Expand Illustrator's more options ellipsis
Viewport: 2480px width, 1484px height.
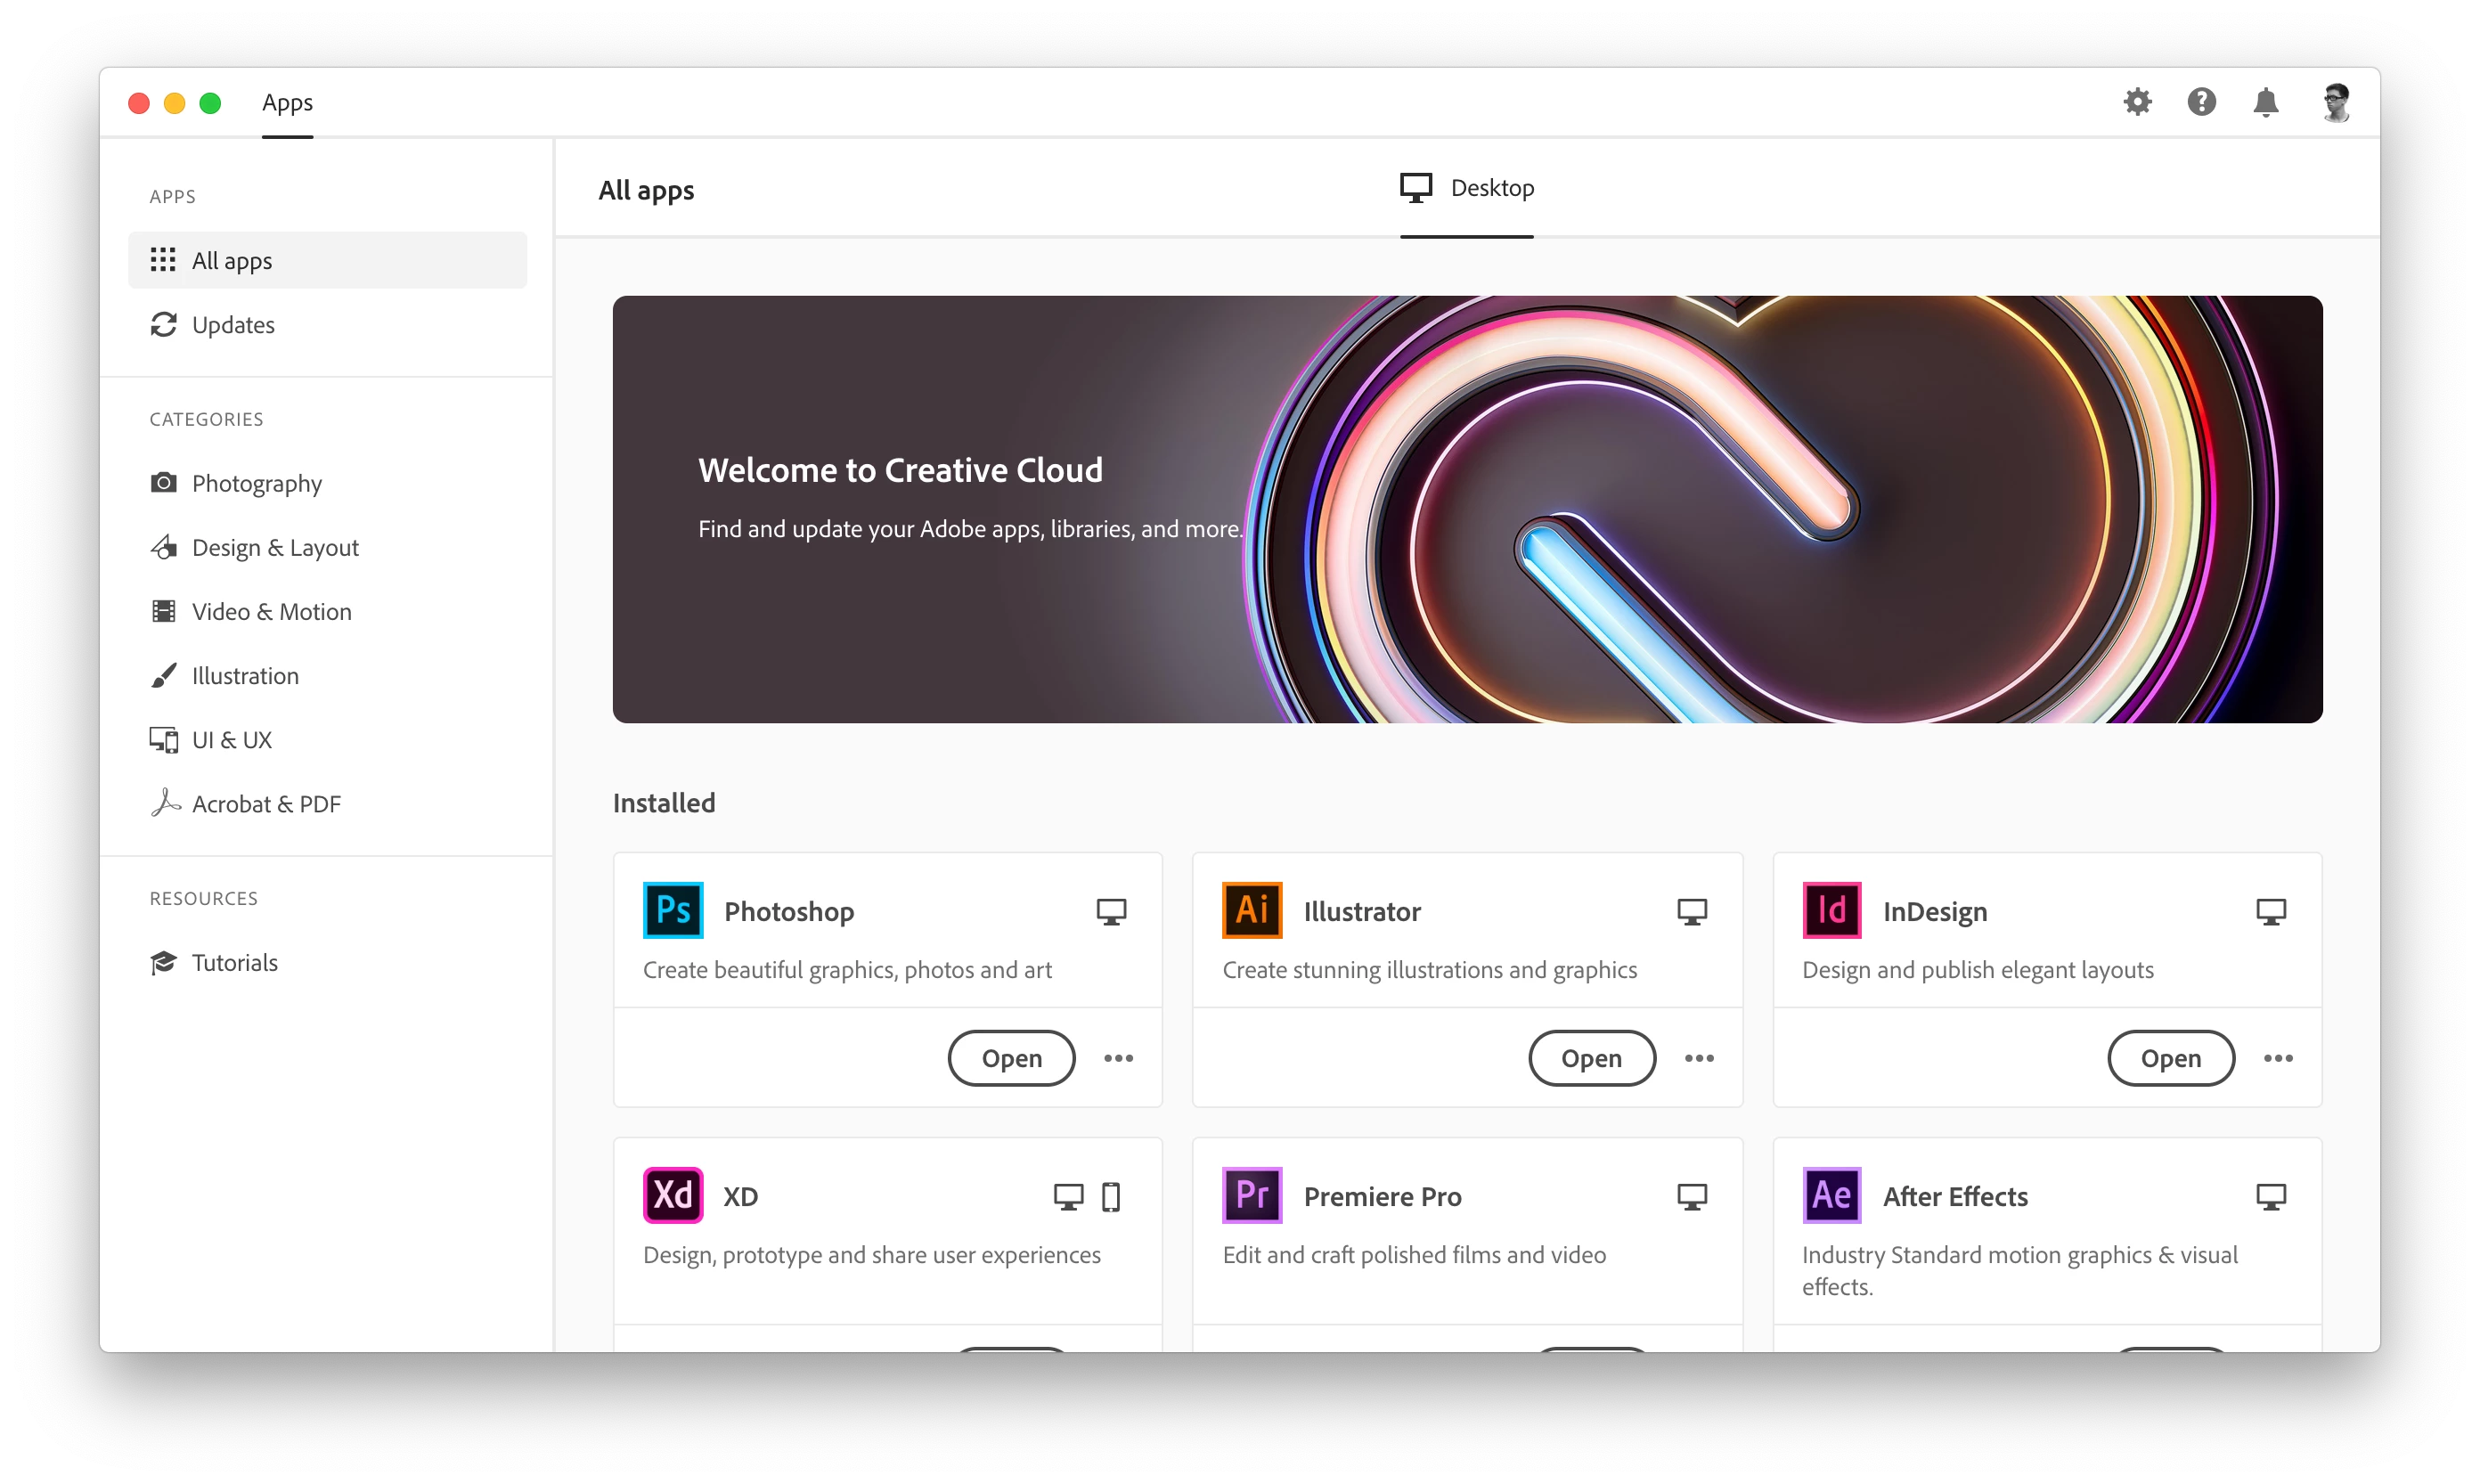point(1698,1058)
